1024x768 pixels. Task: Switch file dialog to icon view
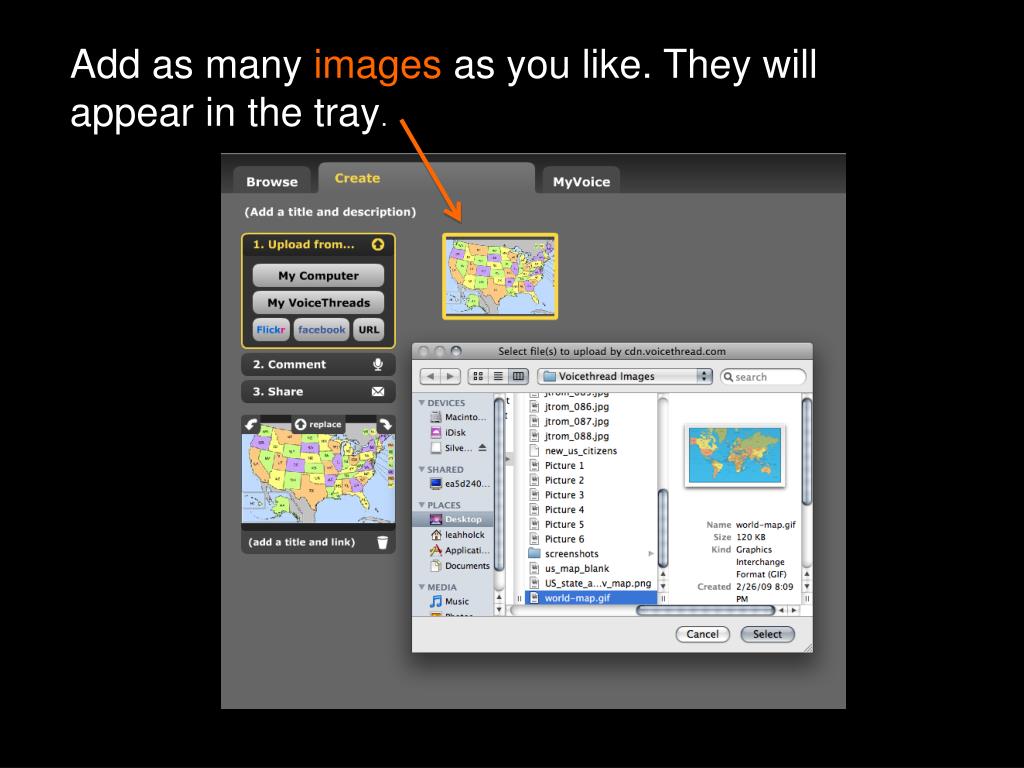pyautogui.click(x=478, y=376)
